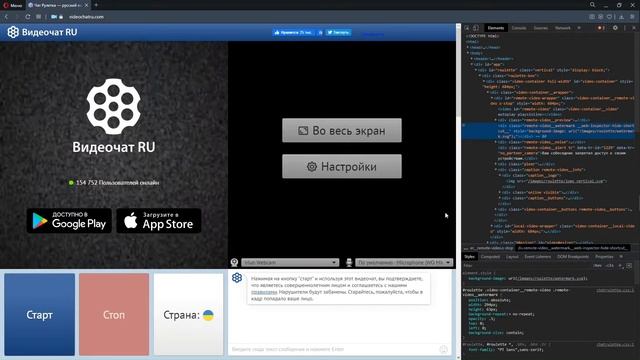Image resolution: width=640 pixels, height=360 pixels.
Task: Open the microphone selection dropdown
Action: pos(404,262)
